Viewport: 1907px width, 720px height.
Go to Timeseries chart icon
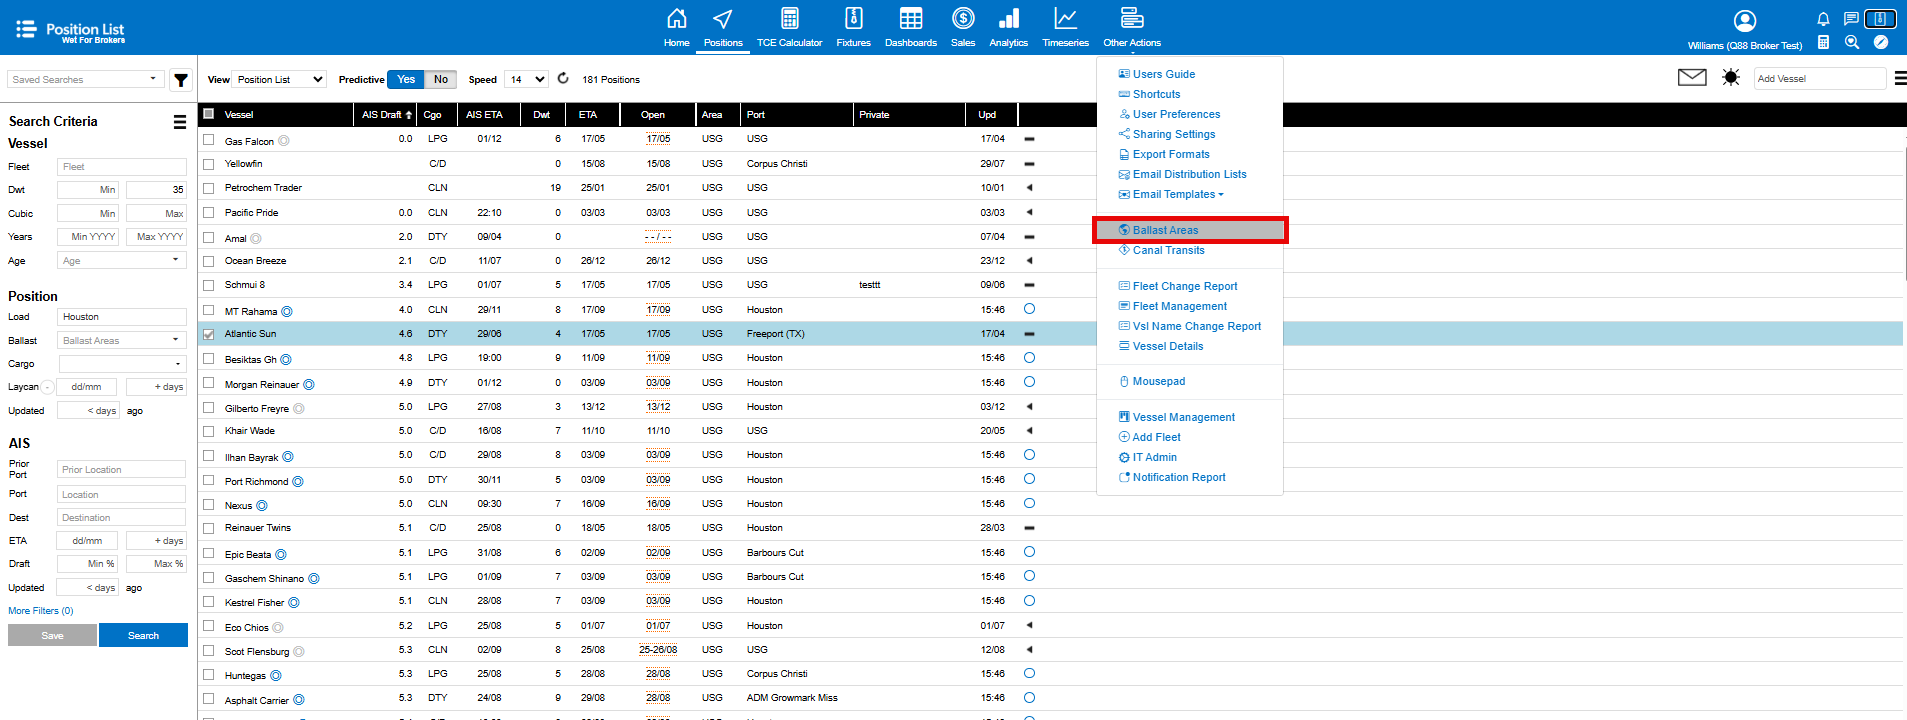(1065, 19)
